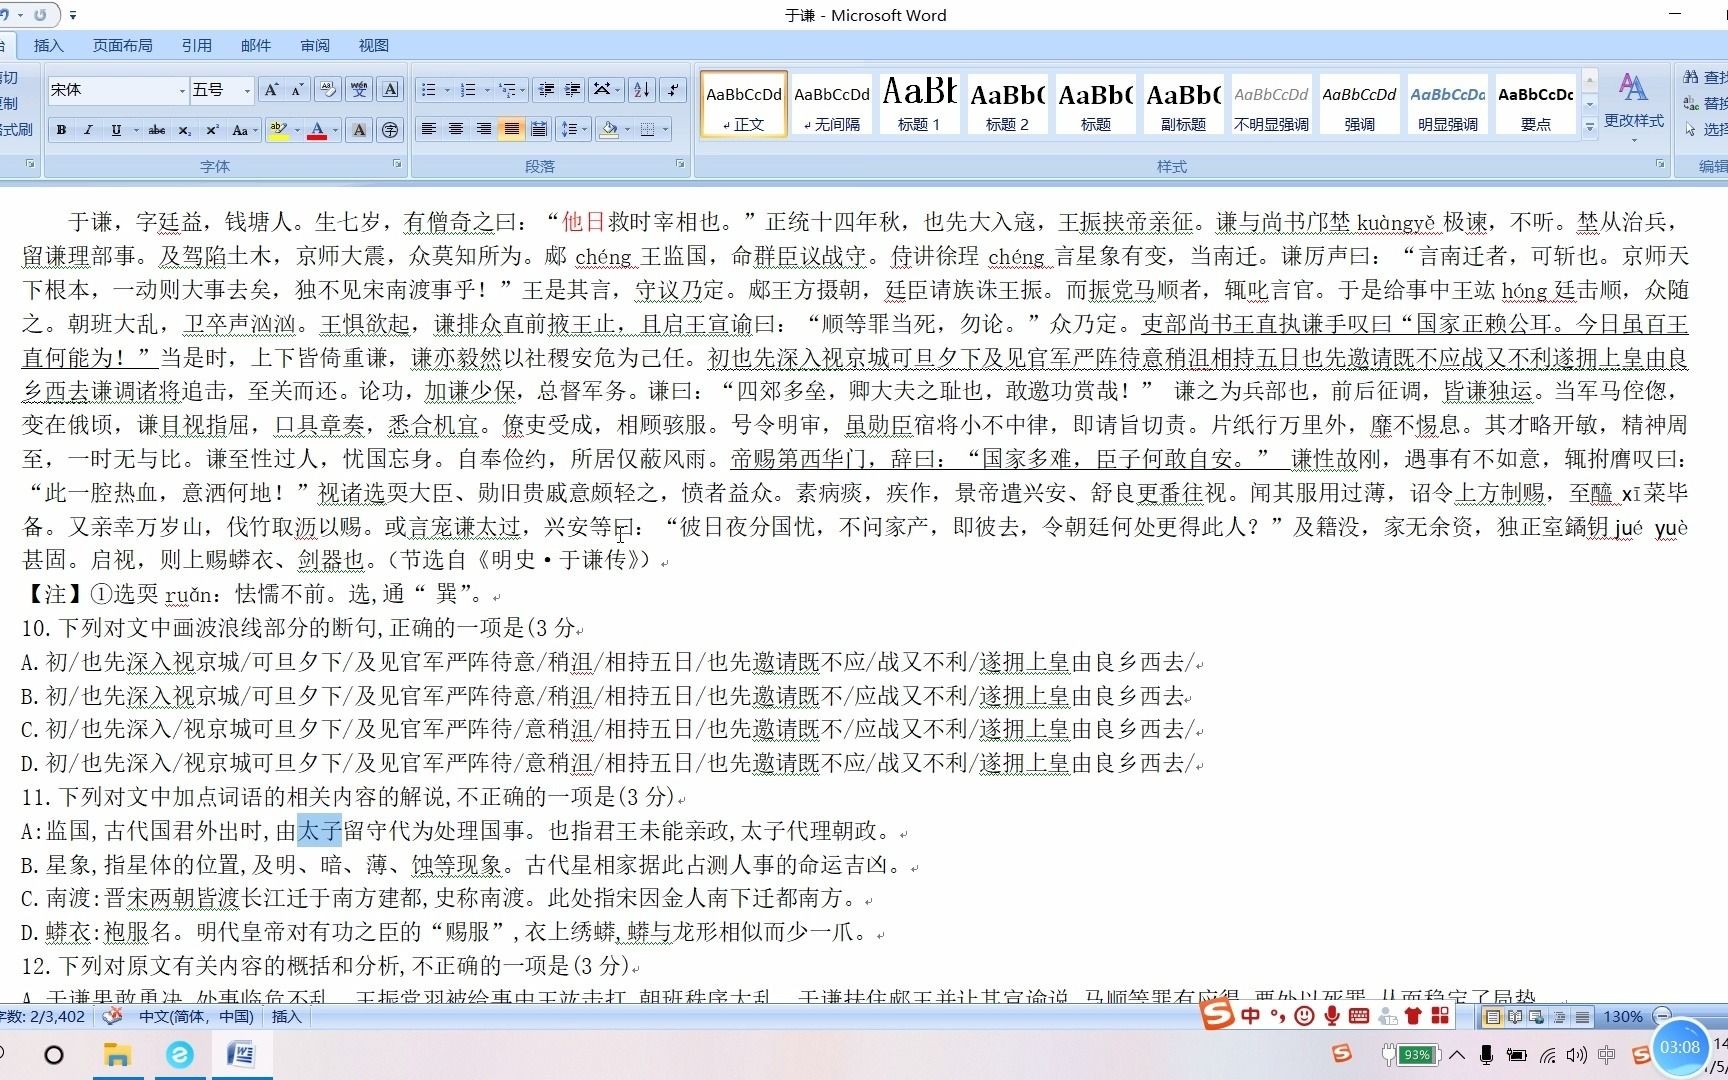Open the highlight color dropdown arrow
Image resolution: width=1728 pixels, height=1080 pixels.
click(297, 130)
